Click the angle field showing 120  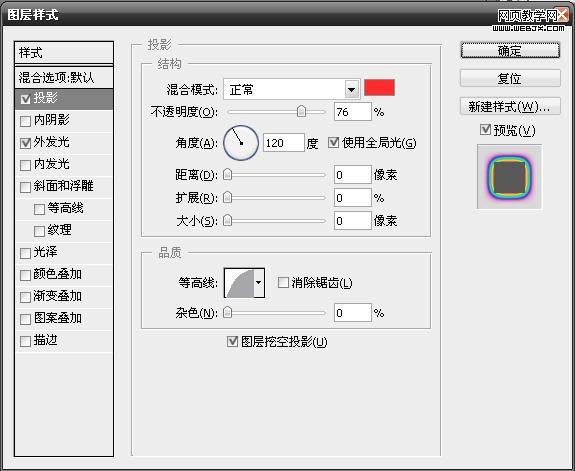[284, 143]
